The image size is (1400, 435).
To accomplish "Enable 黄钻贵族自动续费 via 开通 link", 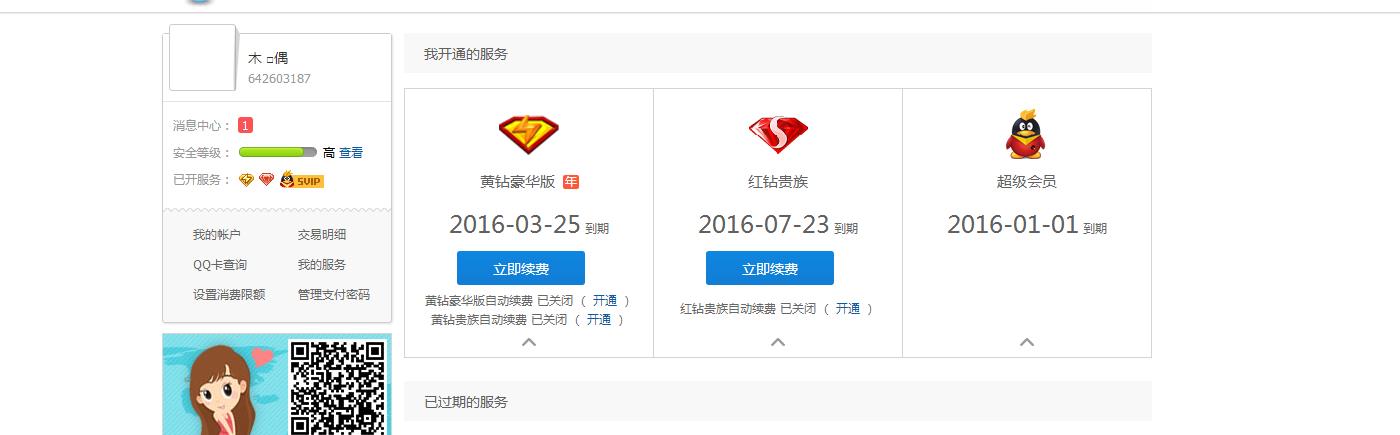I will click(x=598, y=320).
